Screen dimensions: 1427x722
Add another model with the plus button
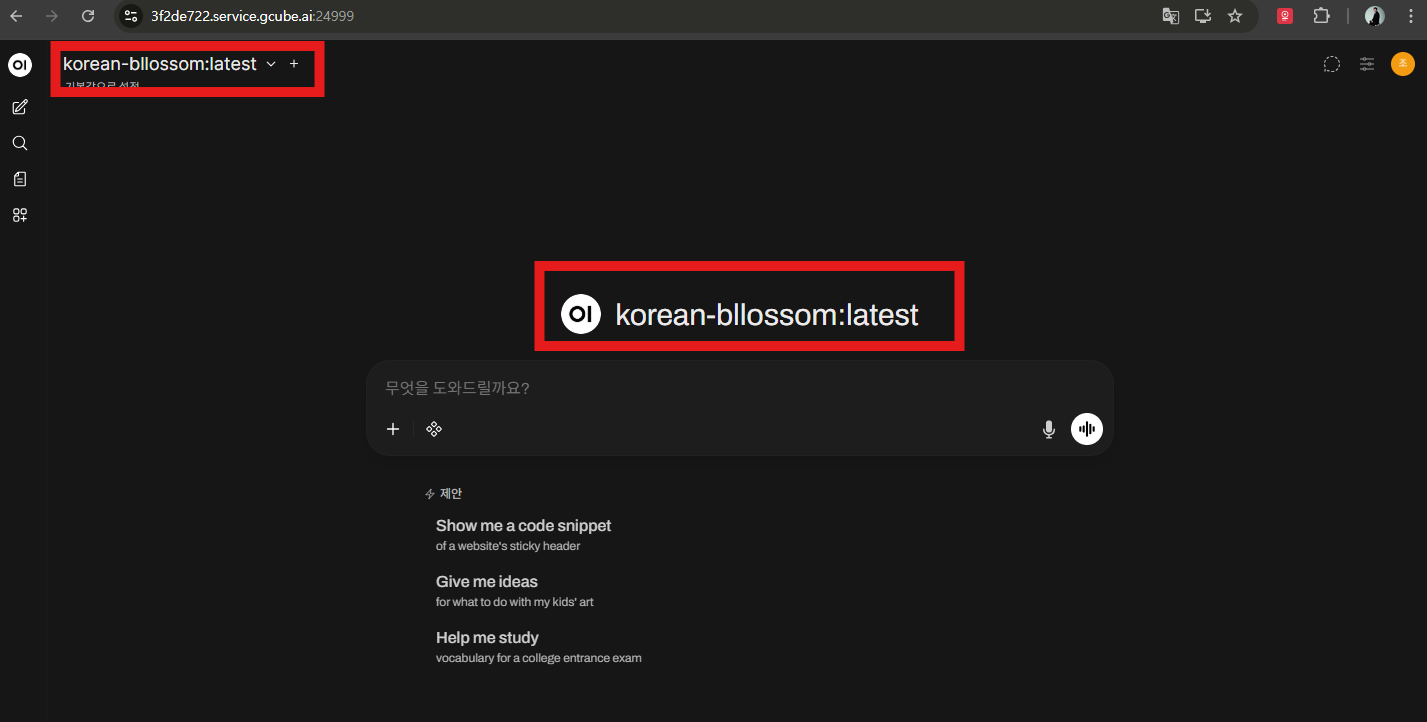coord(294,64)
